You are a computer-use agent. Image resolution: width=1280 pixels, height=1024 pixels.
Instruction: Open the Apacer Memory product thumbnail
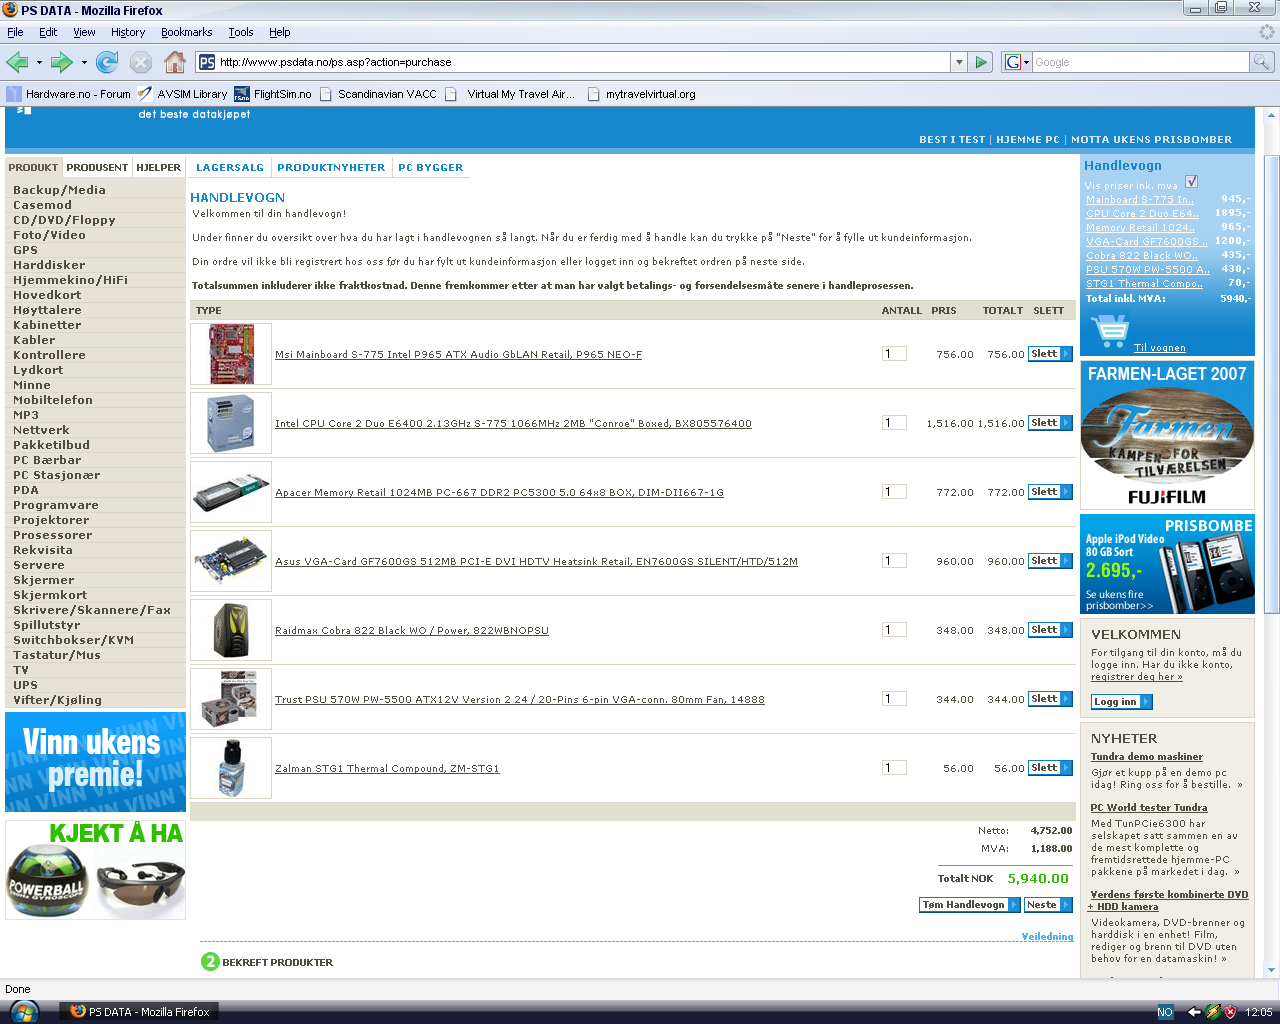point(231,492)
